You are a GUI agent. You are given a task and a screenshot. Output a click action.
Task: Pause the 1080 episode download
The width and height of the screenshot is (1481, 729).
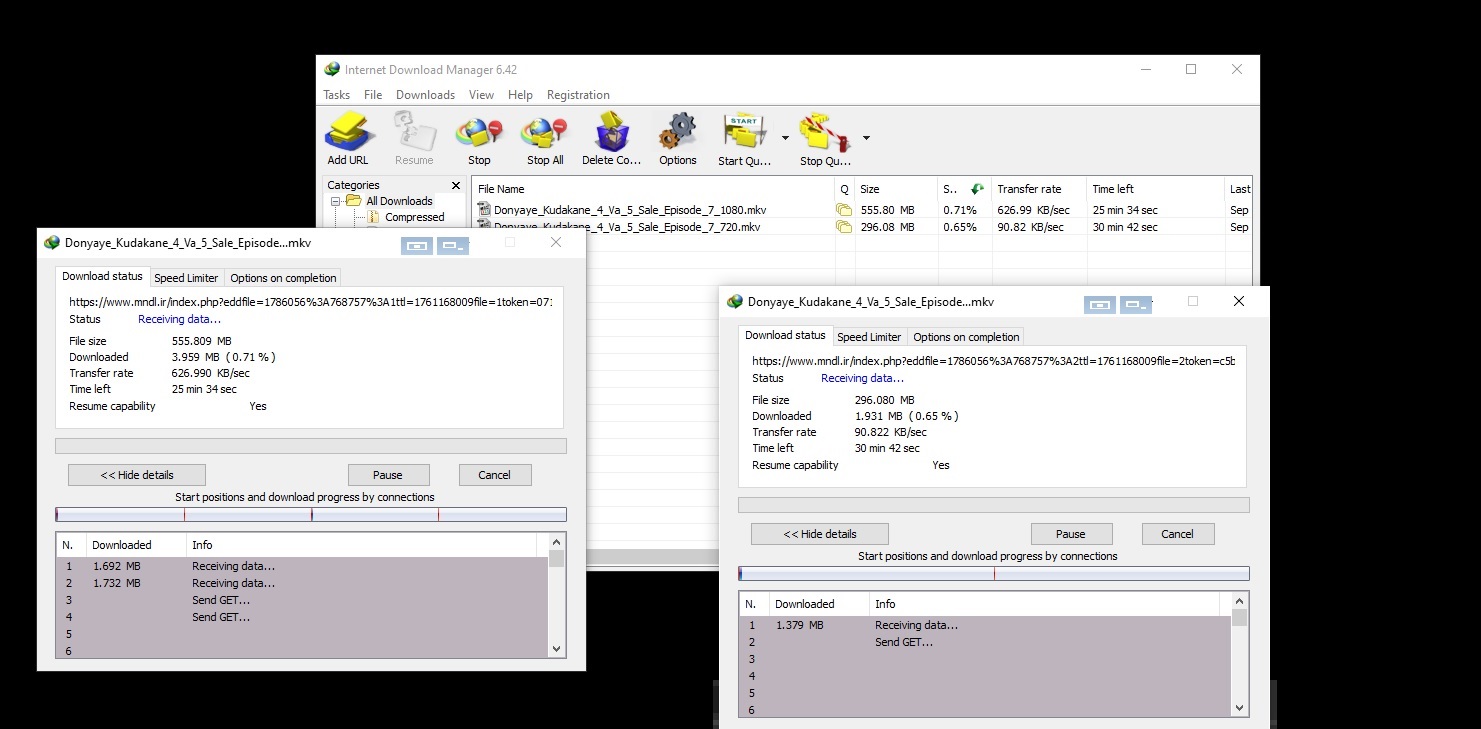[x=388, y=475]
